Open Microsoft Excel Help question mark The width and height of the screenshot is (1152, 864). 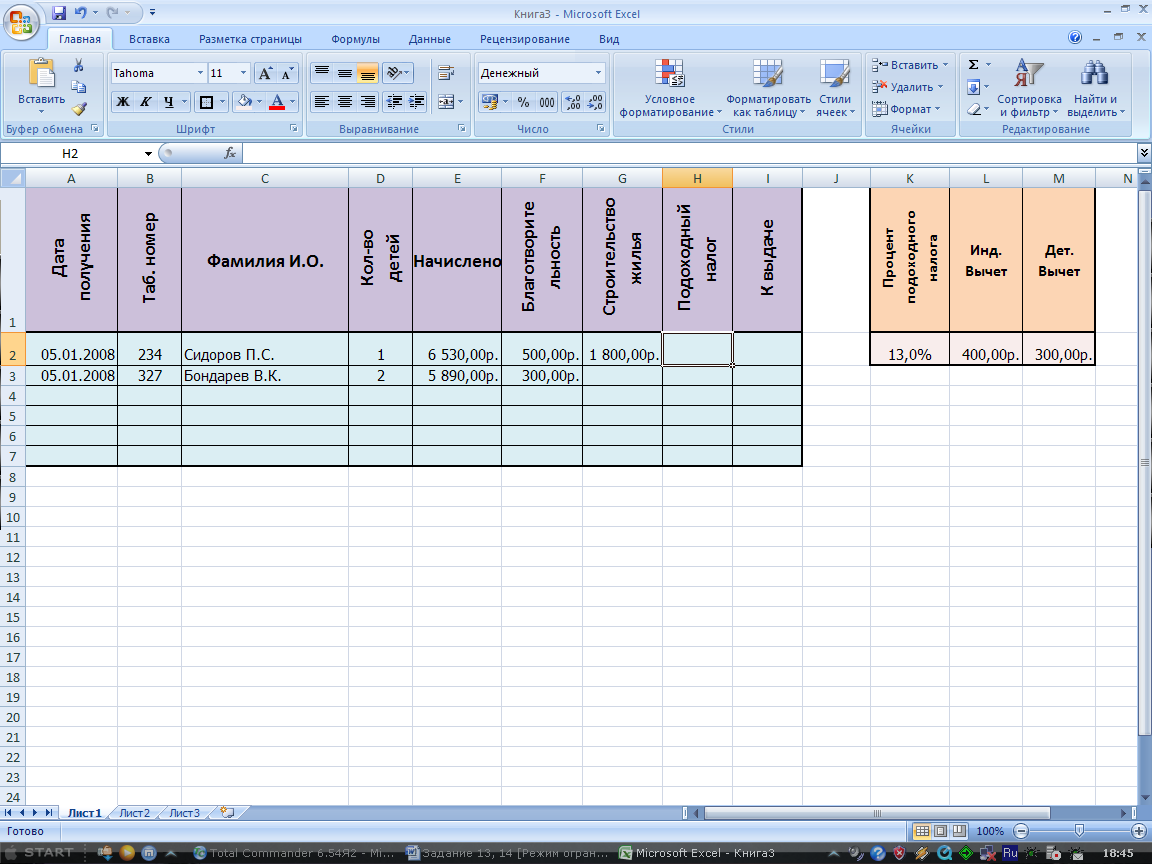pos(1075,37)
